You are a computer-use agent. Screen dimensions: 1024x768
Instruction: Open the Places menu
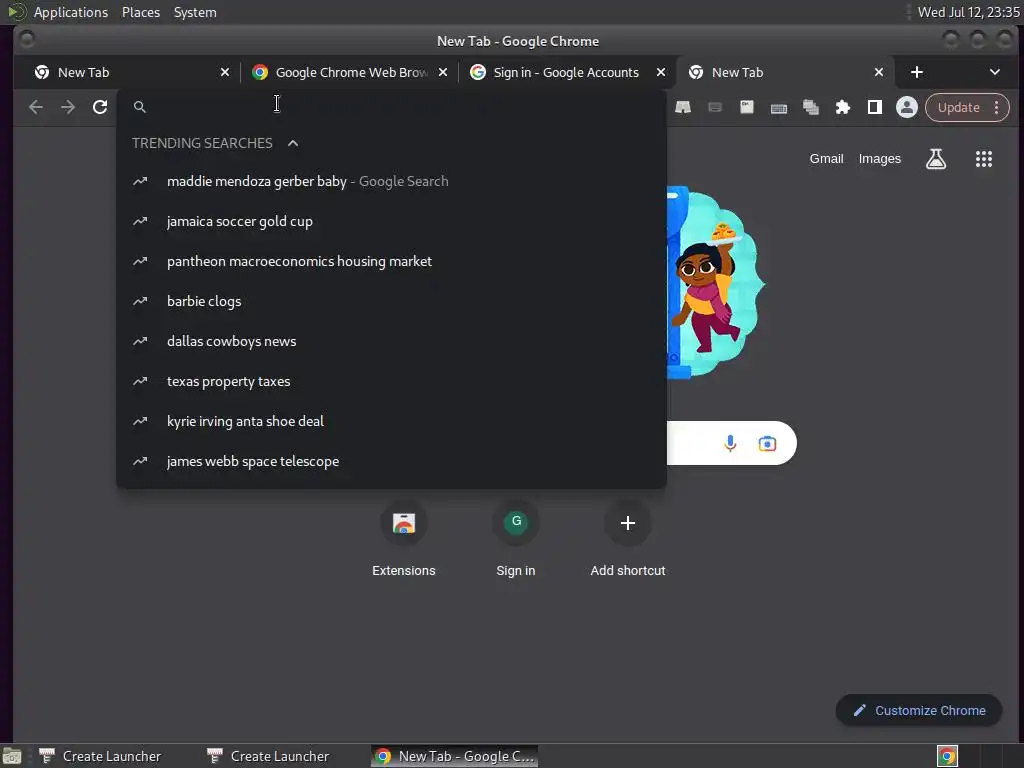coord(141,12)
